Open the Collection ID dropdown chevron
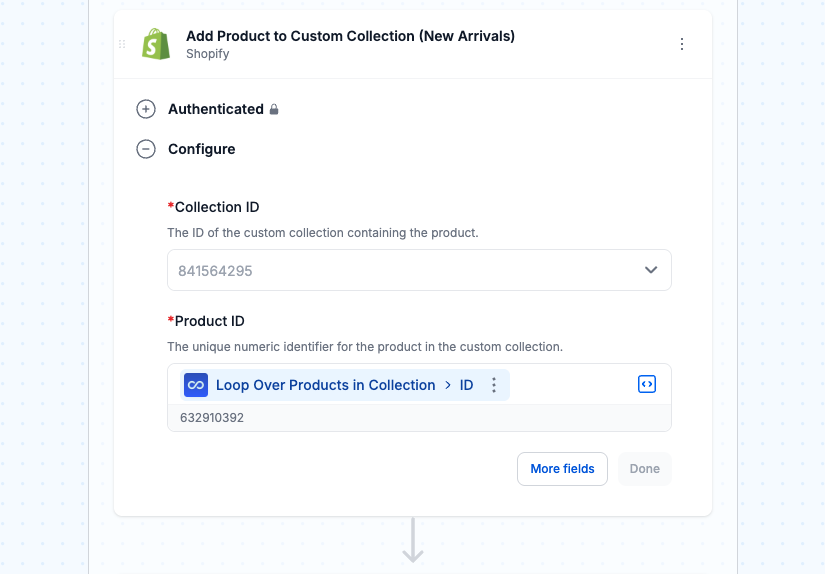The width and height of the screenshot is (825, 574). [x=651, y=270]
